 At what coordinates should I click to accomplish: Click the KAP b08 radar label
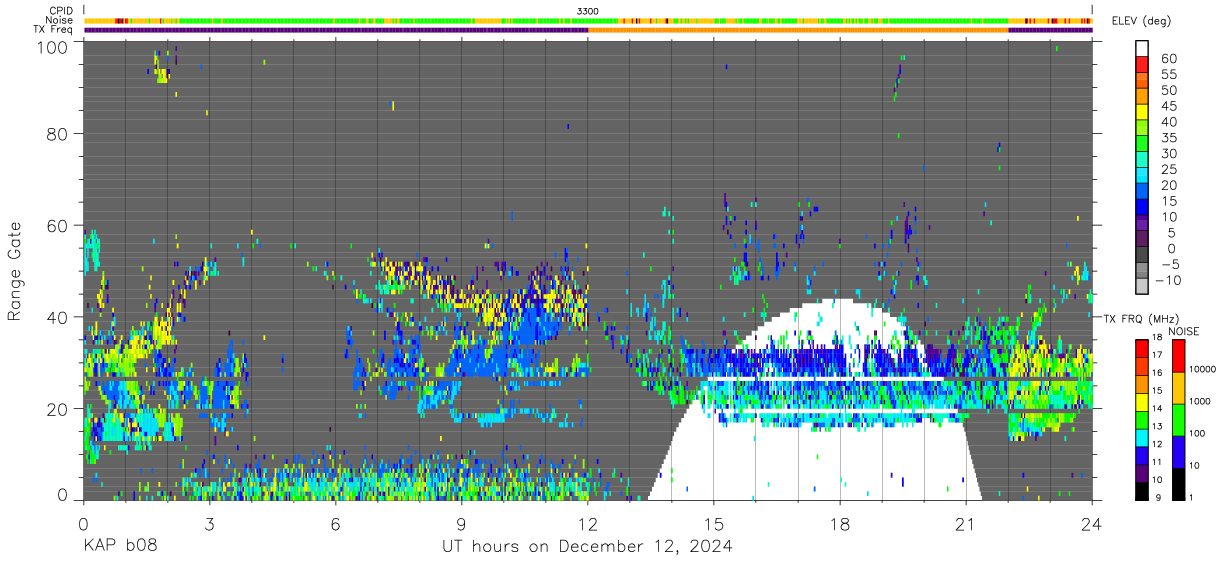pos(119,546)
